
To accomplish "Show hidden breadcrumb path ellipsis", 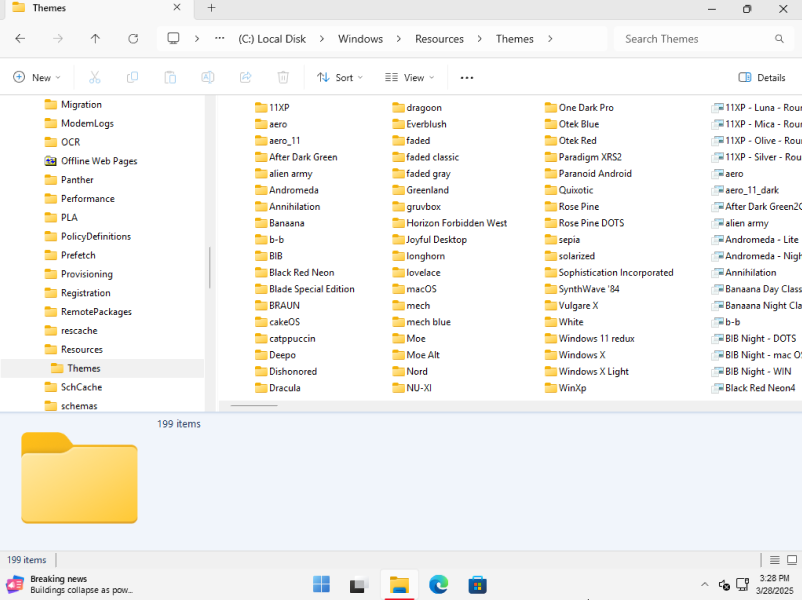I will (219, 38).
